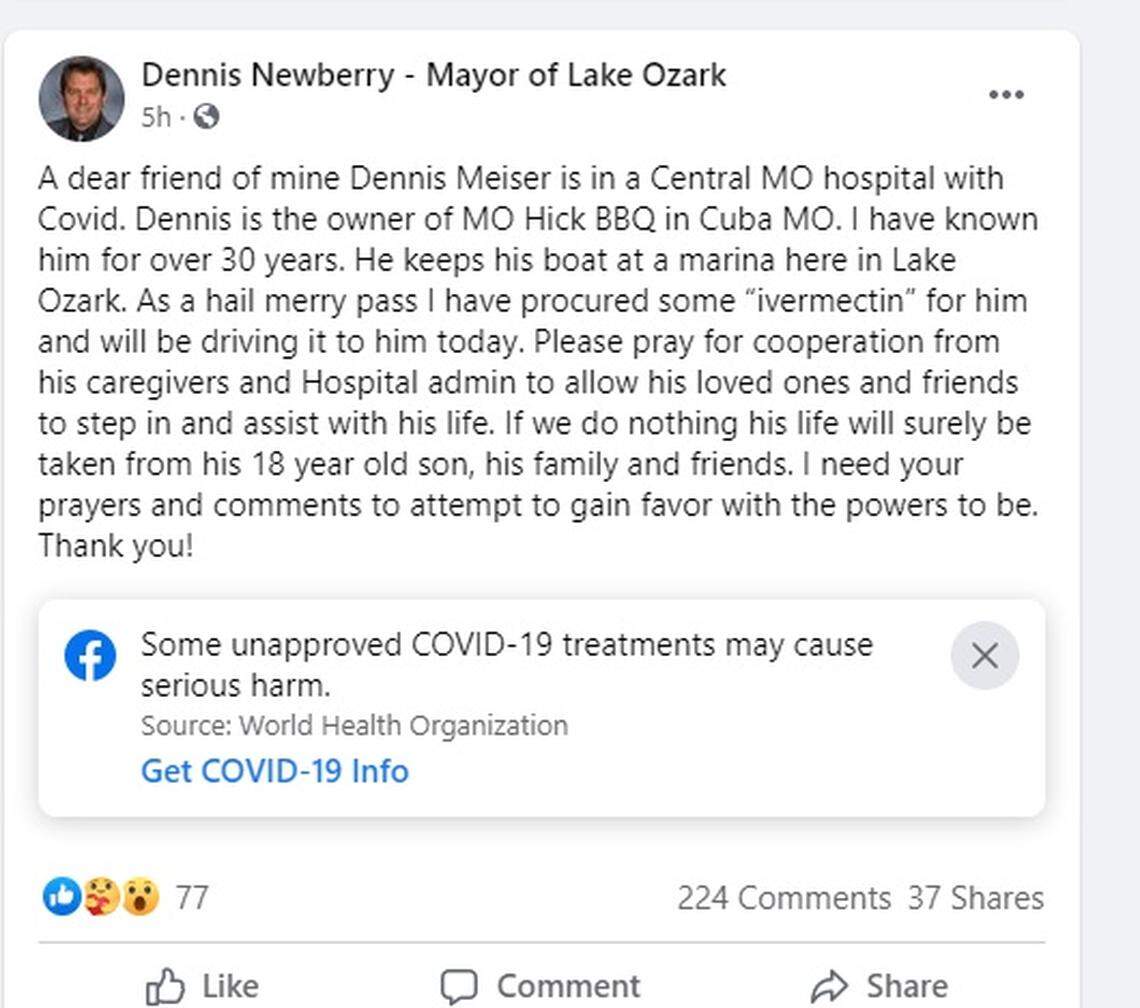Open the three-dot post options menu
The height and width of the screenshot is (1008, 1140).
(x=1008, y=94)
